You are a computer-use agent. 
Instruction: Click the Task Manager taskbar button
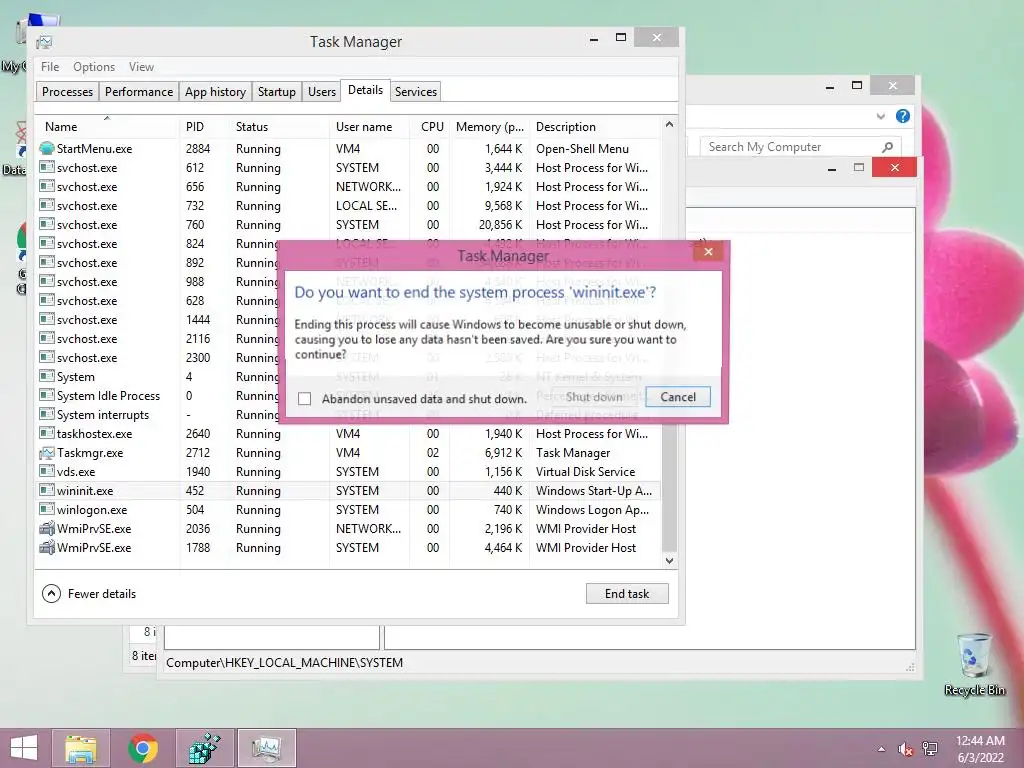click(266, 748)
